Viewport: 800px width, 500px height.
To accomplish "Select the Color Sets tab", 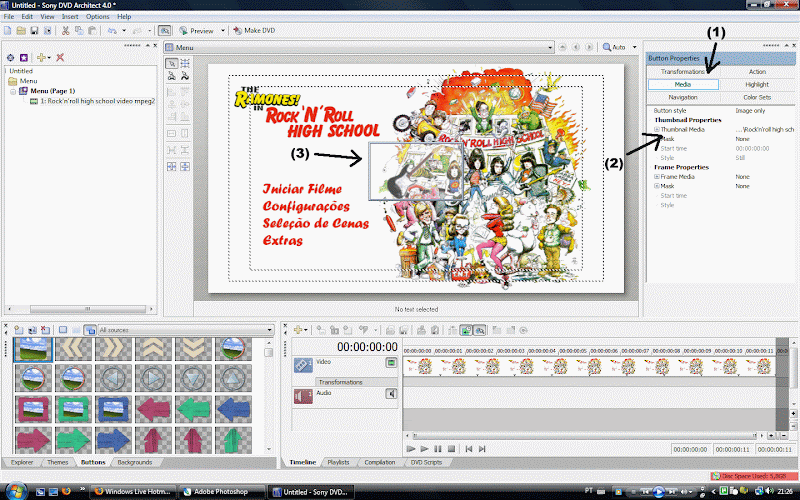I will pyautogui.click(x=757, y=97).
